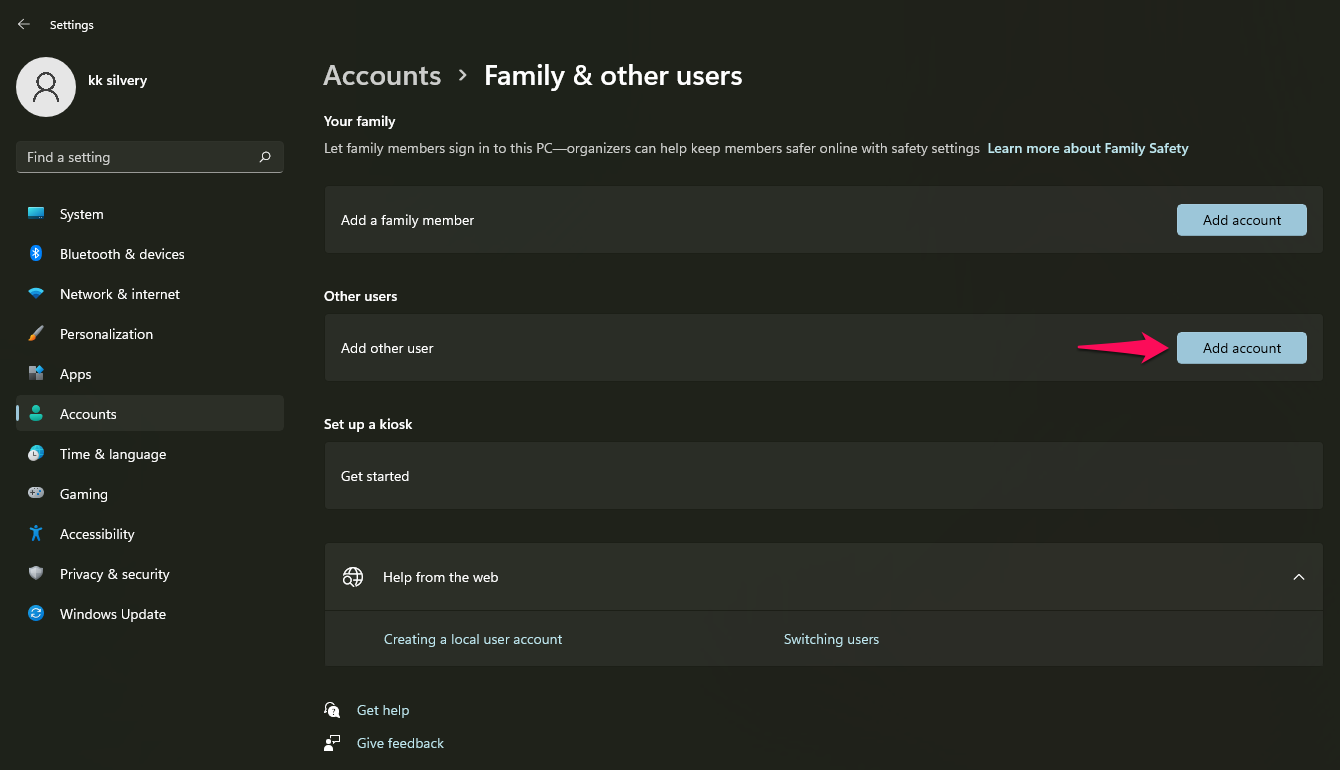1340x770 pixels.
Task: Open the System settings section
Action: (x=80, y=213)
